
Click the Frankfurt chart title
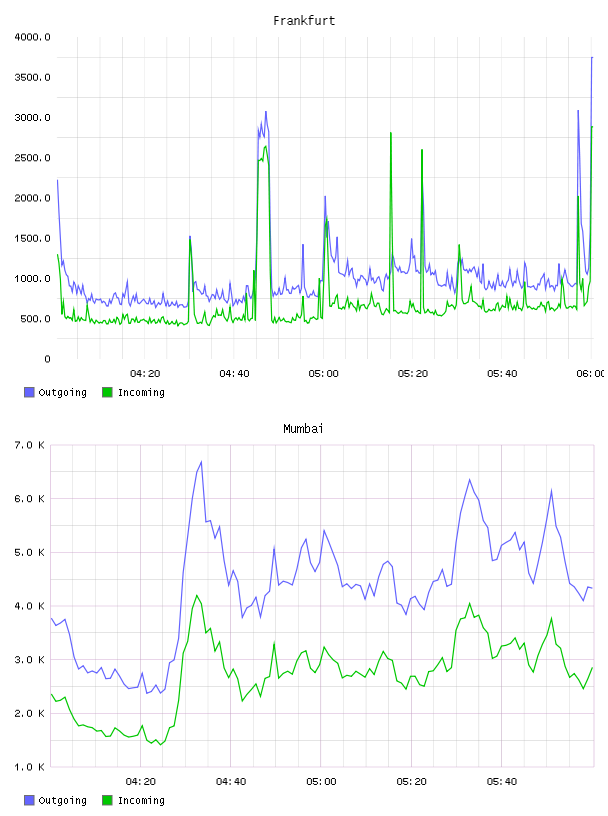304,21
